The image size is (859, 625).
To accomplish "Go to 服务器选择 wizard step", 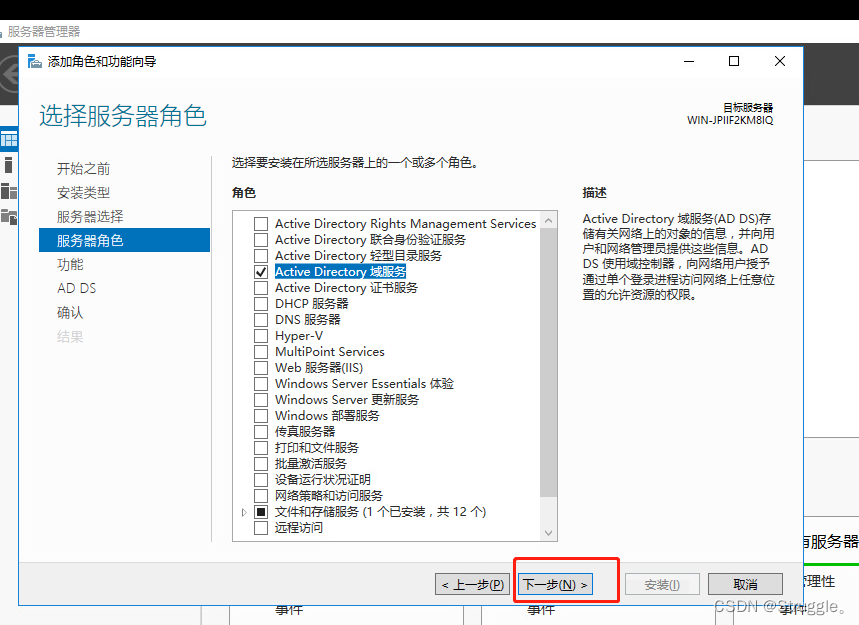I will click(x=90, y=216).
